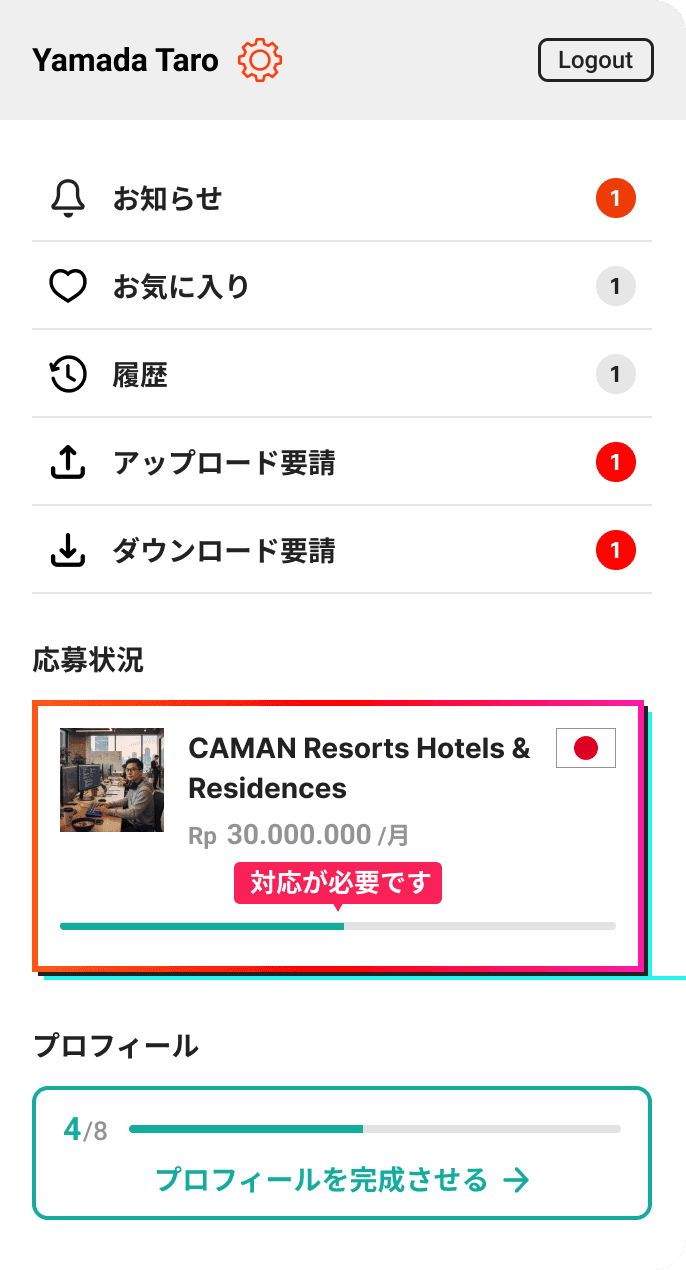Log out using the Logout button
This screenshot has width=686, height=1270.
pyautogui.click(x=596, y=60)
